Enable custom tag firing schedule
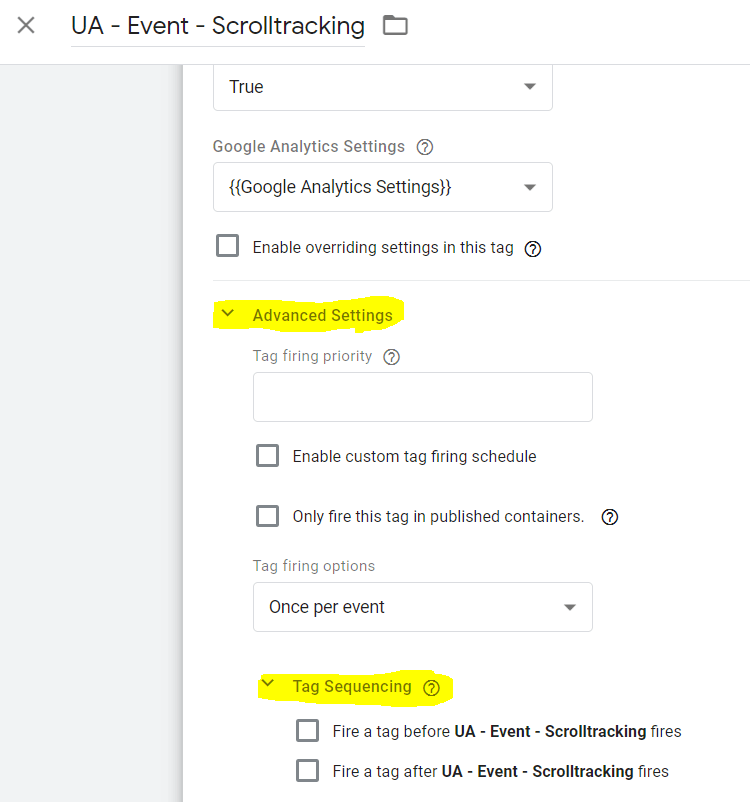 point(267,456)
